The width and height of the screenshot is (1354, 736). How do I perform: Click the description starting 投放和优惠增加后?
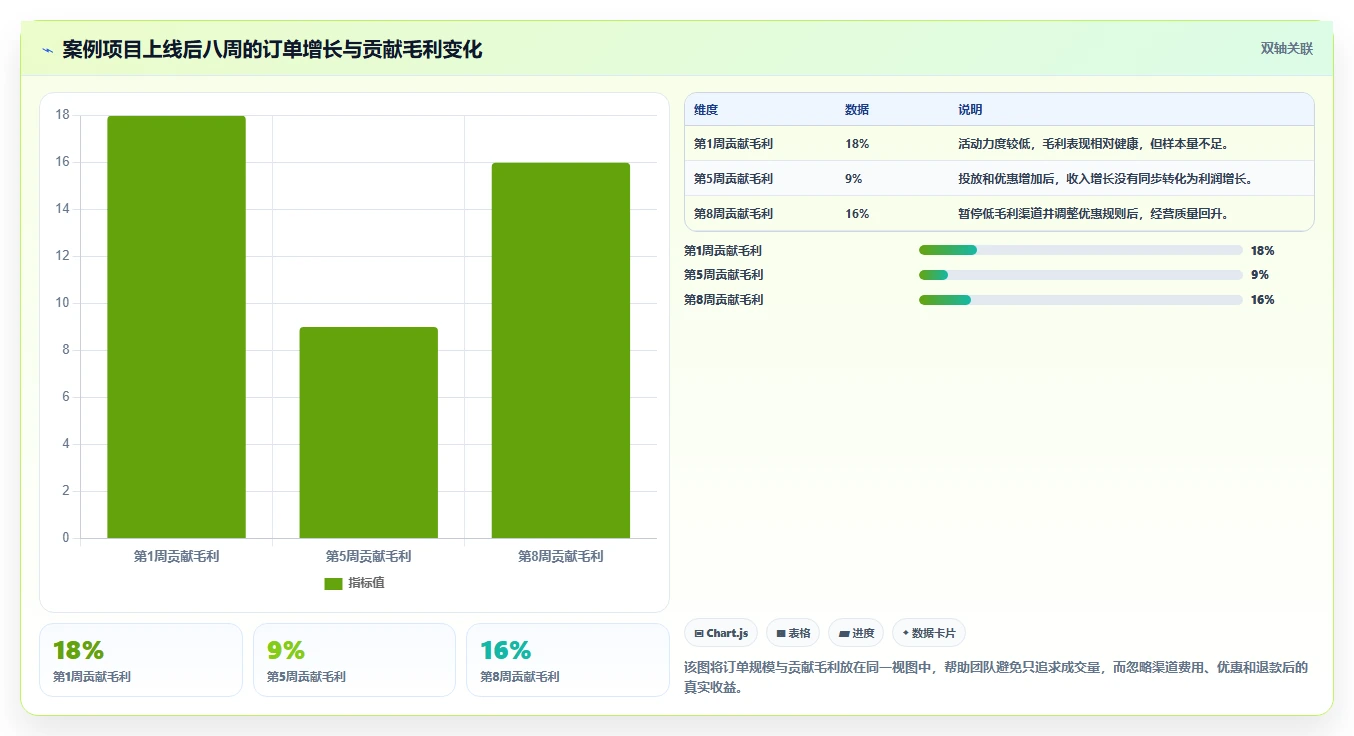[1105, 179]
